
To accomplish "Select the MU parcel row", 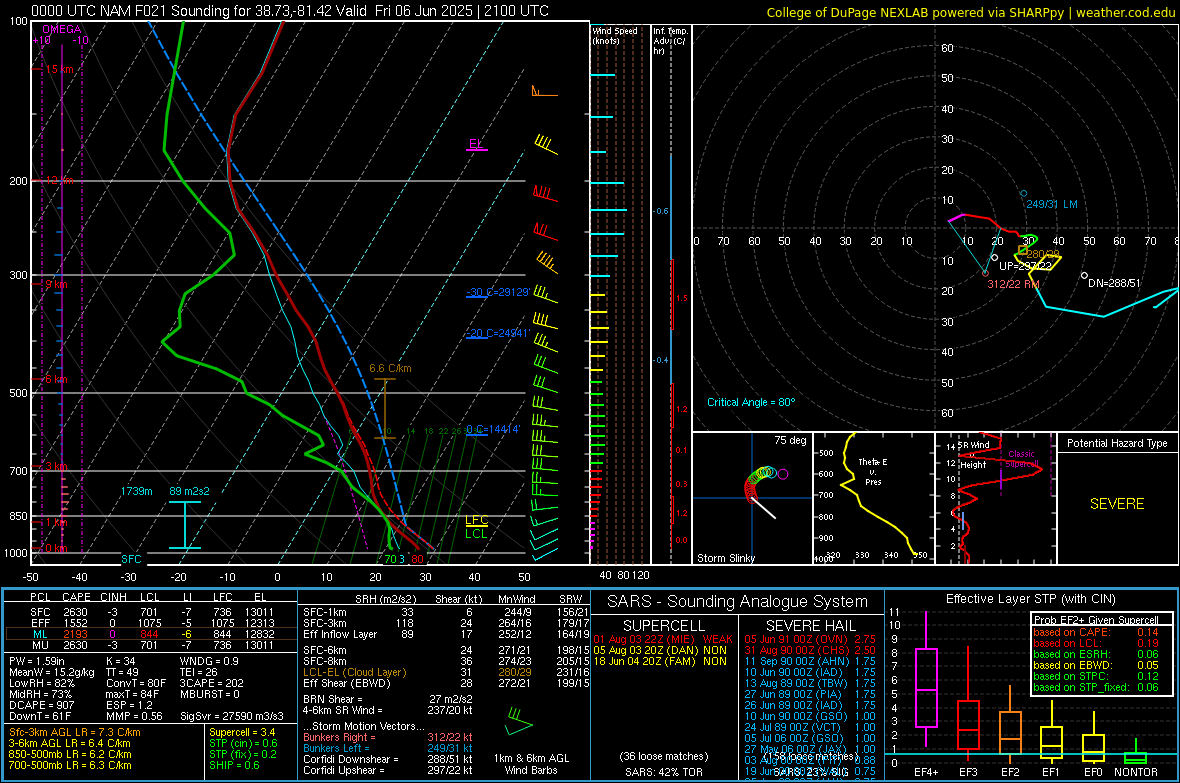I will pyautogui.click(x=151, y=644).
